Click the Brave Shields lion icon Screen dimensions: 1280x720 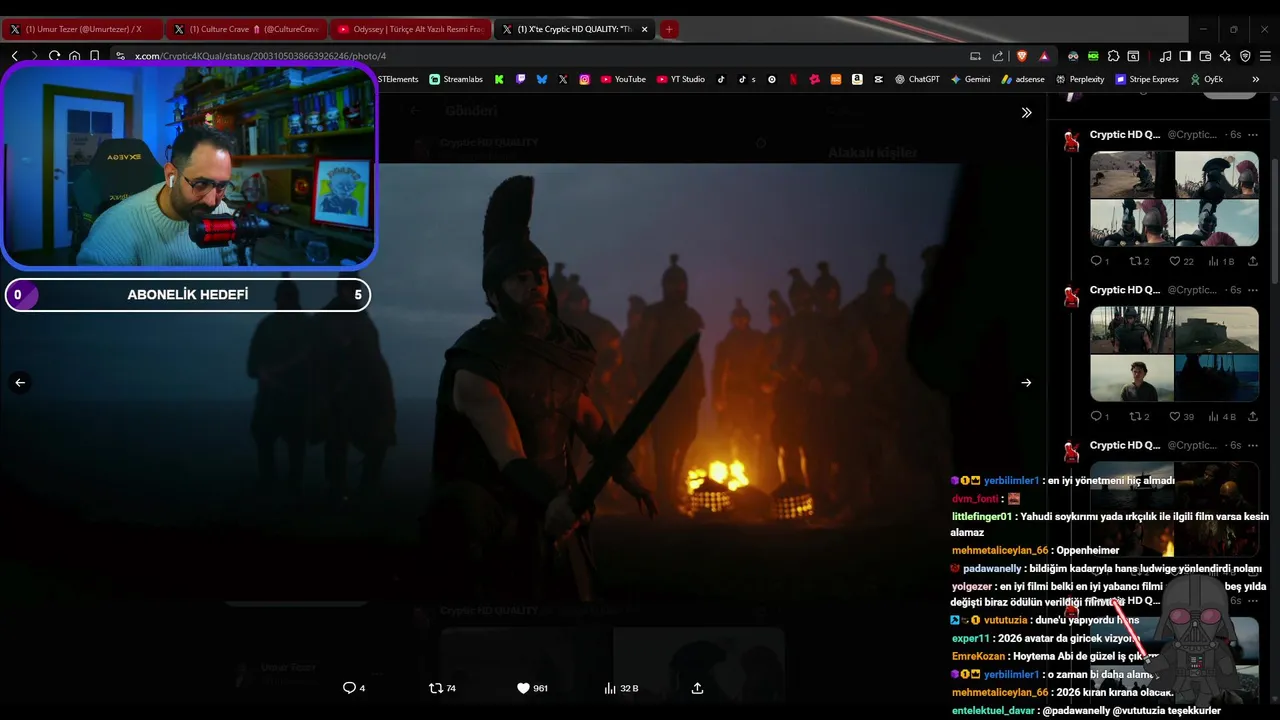coord(1022,56)
